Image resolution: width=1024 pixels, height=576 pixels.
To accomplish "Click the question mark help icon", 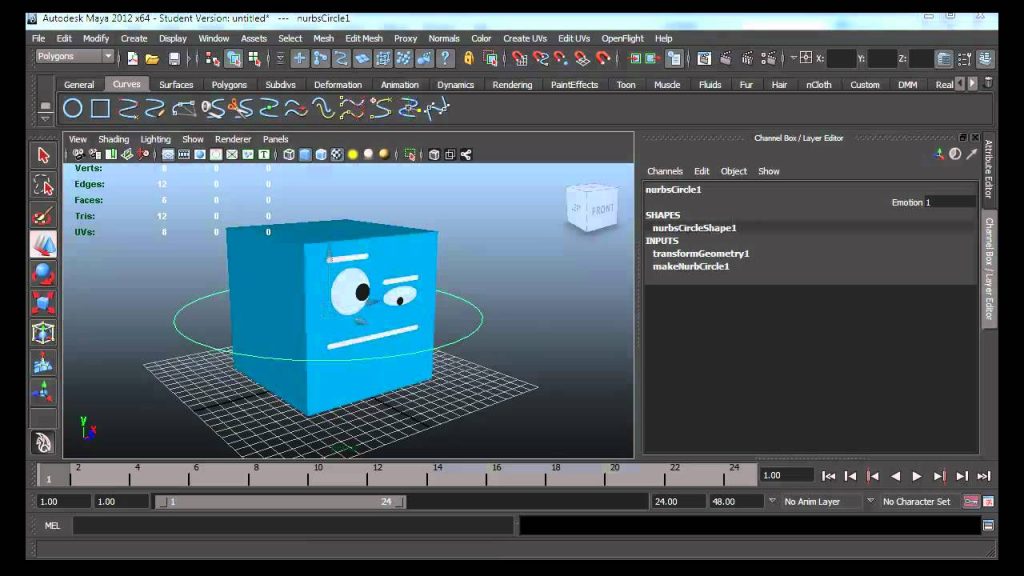I will [445, 59].
